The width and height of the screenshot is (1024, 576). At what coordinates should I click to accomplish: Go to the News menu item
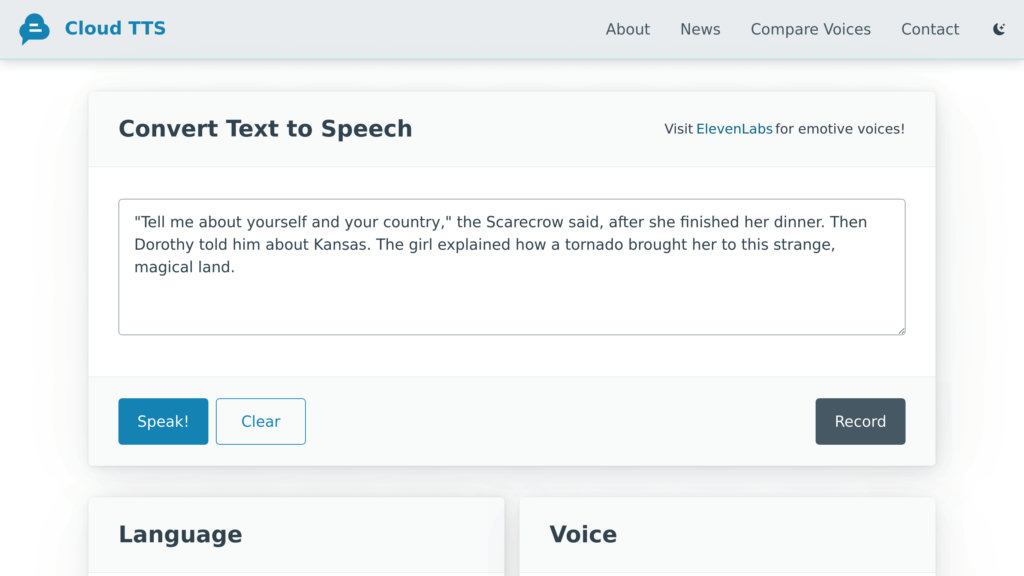[x=700, y=29]
